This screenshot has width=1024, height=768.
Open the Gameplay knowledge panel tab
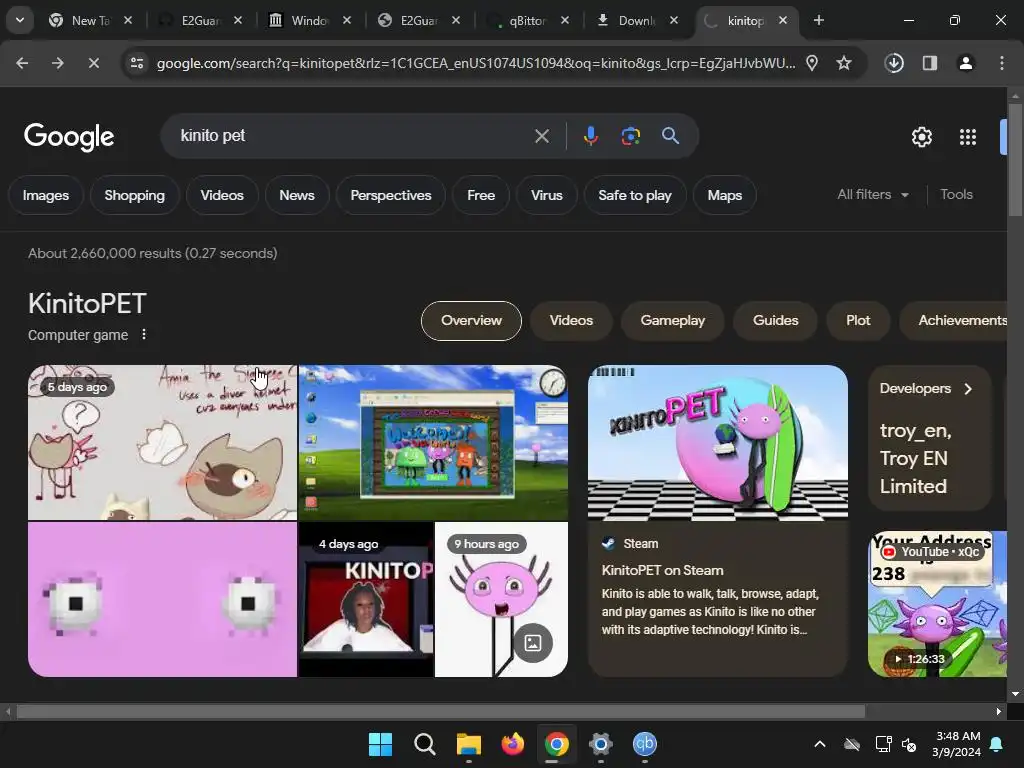673,321
